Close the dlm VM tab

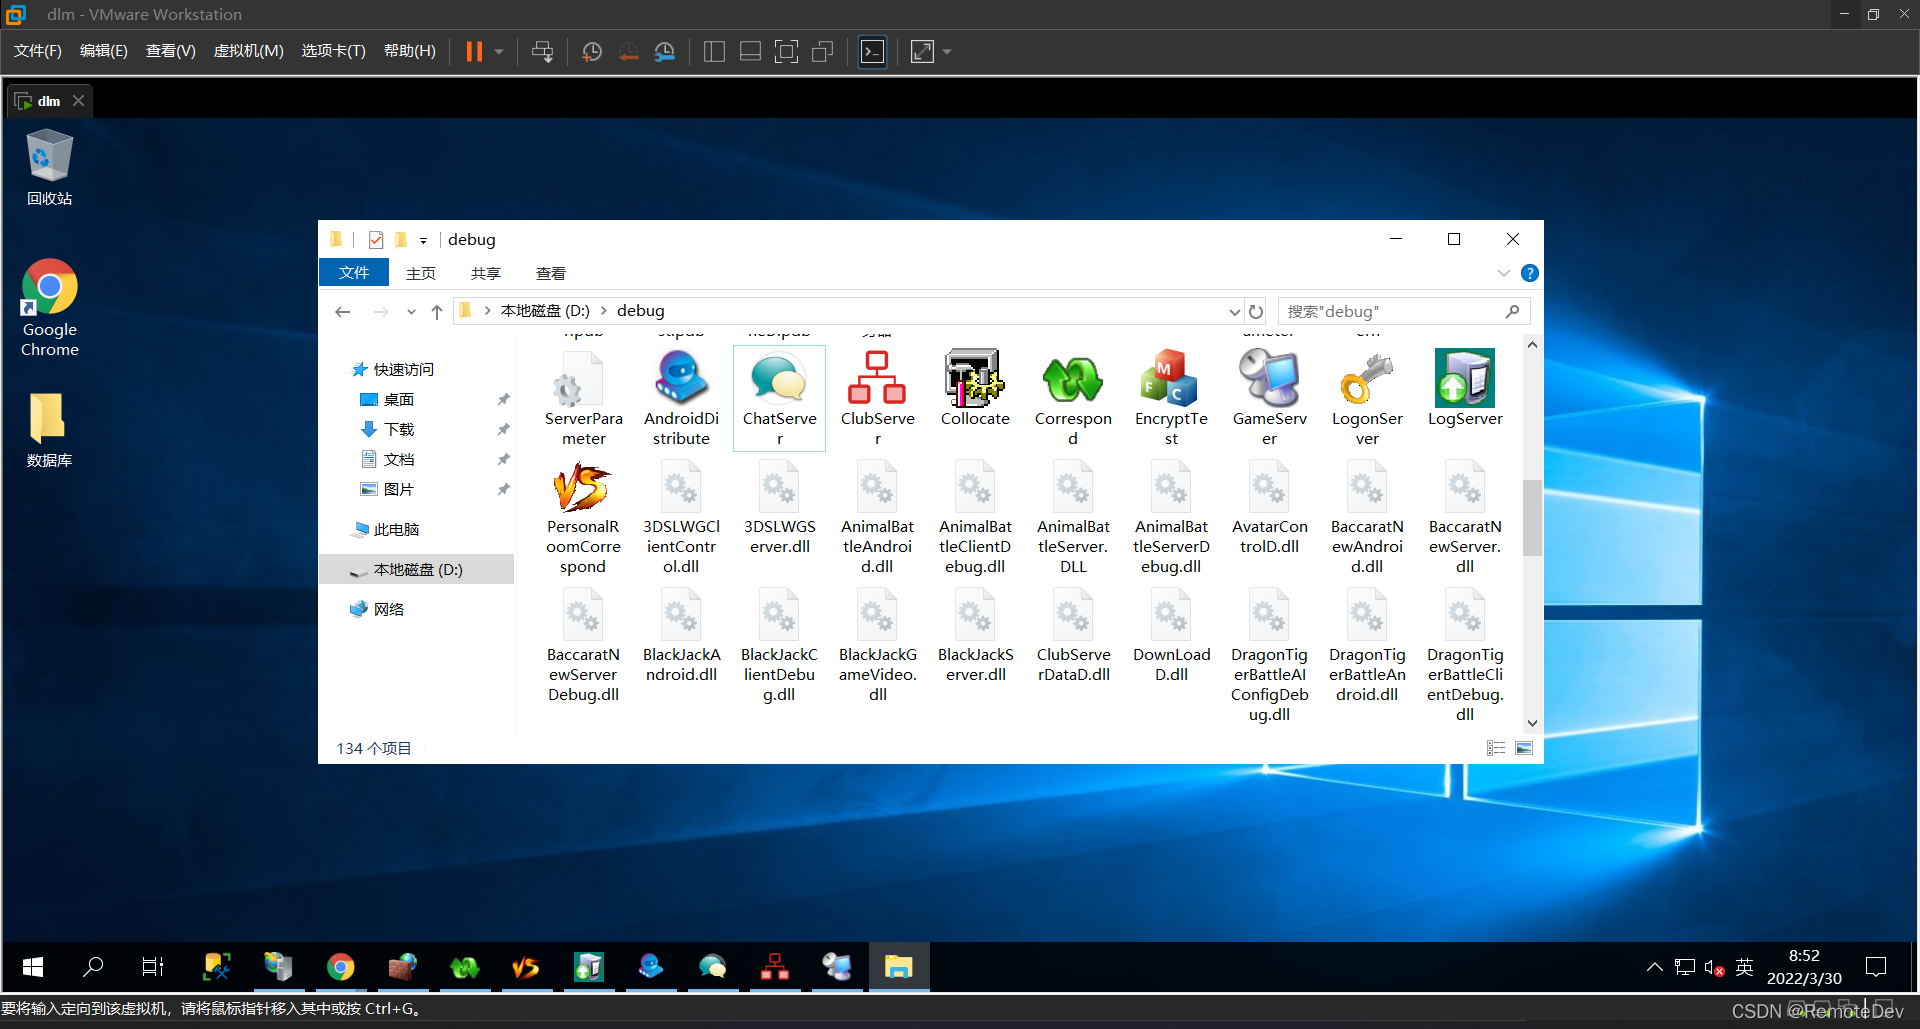click(x=78, y=101)
